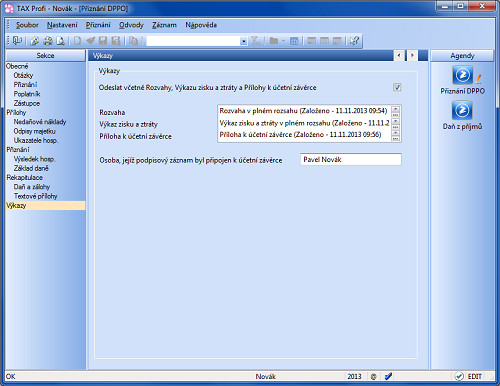The height and width of the screenshot is (386, 500).
Task: Open the Nápověda menu
Action: [201, 25]
